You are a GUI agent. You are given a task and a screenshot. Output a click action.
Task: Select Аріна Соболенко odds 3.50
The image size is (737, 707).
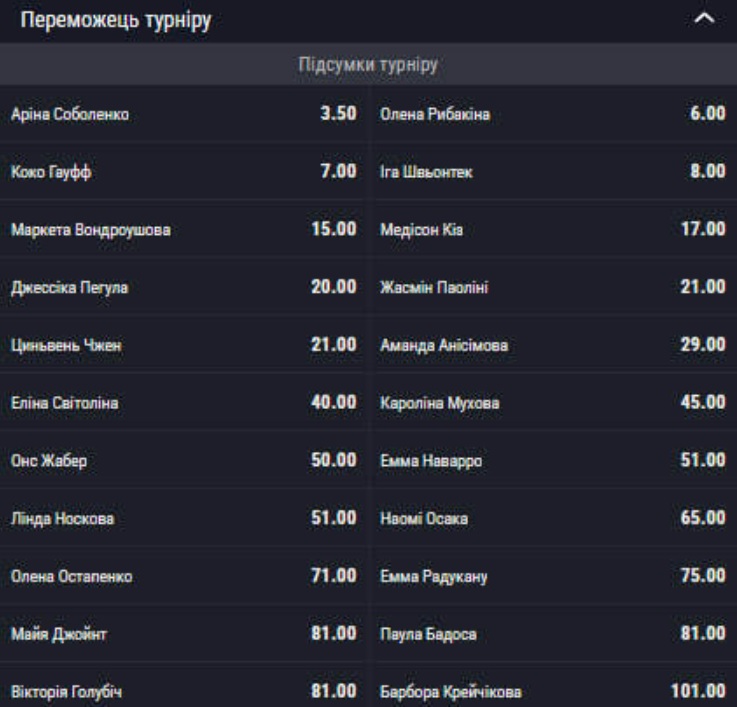(184, 114)
